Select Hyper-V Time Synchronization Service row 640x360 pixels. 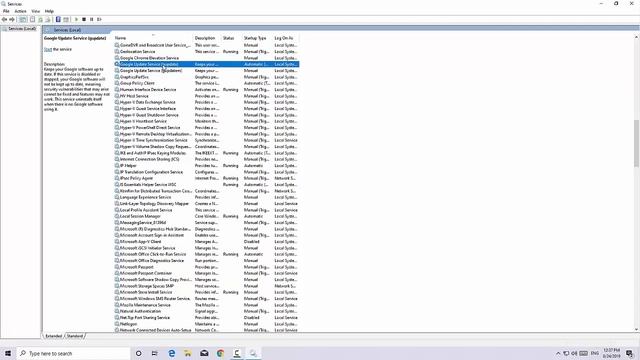pos(207,140)
